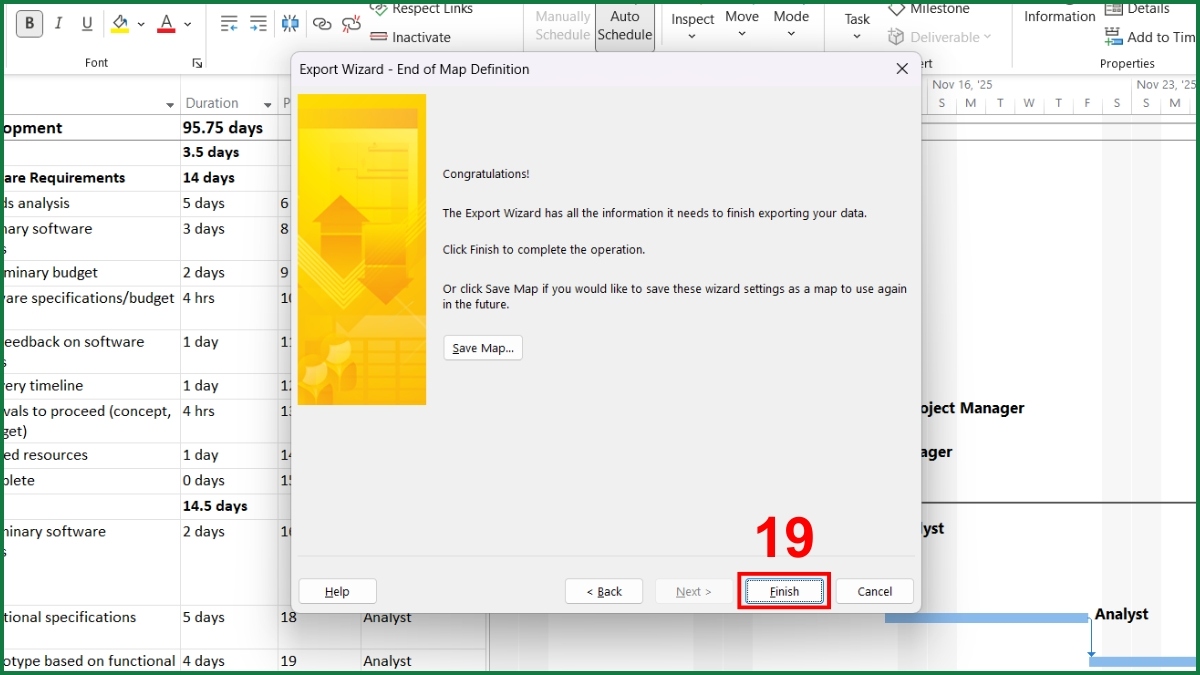Image resolution: width=1200 pixels, height=675 pixels.
Task: Open the Font Color dropdown
Action: click(x=186, y=22)
